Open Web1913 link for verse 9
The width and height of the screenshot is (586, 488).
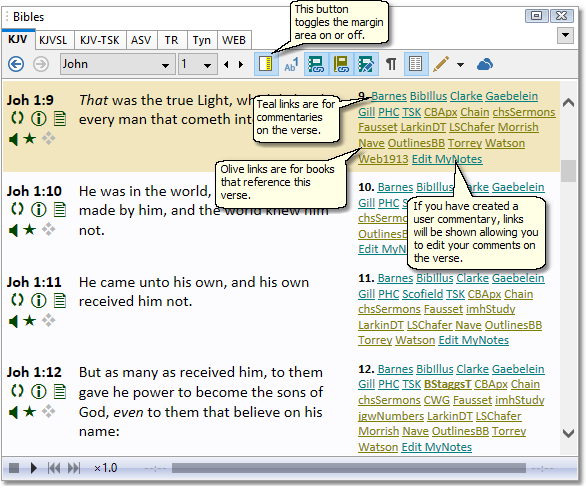pyautogui.click(x=383, y=159)
